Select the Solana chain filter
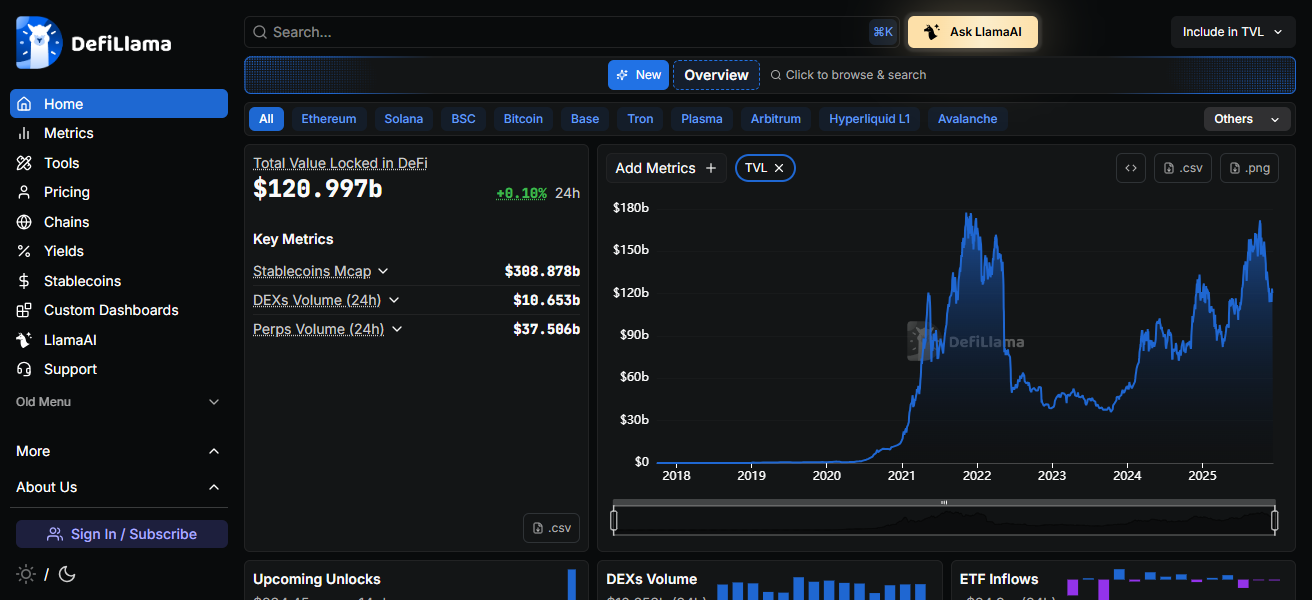 pyautogui.click(x=403, y=119)
